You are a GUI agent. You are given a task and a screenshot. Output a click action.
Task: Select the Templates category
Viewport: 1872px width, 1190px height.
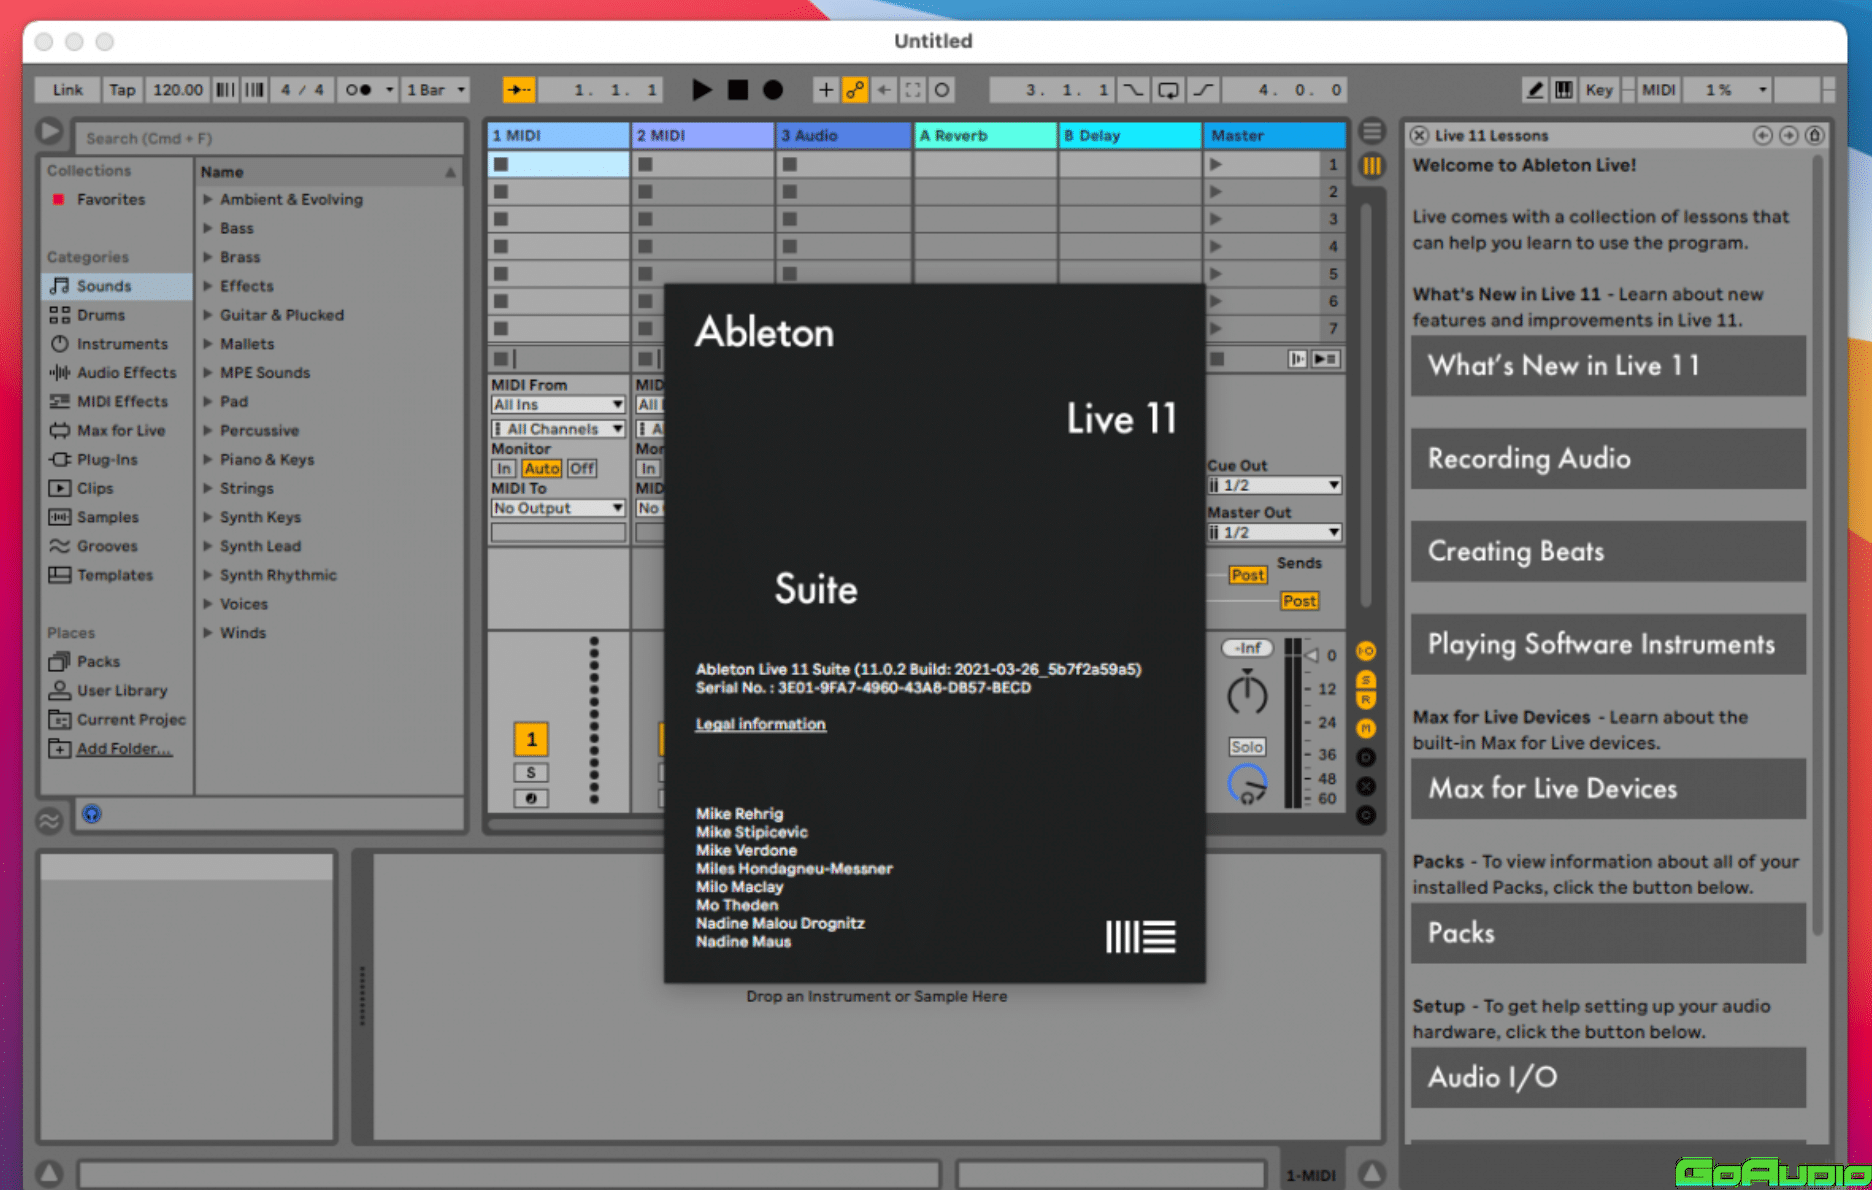[x=115, y=576]
